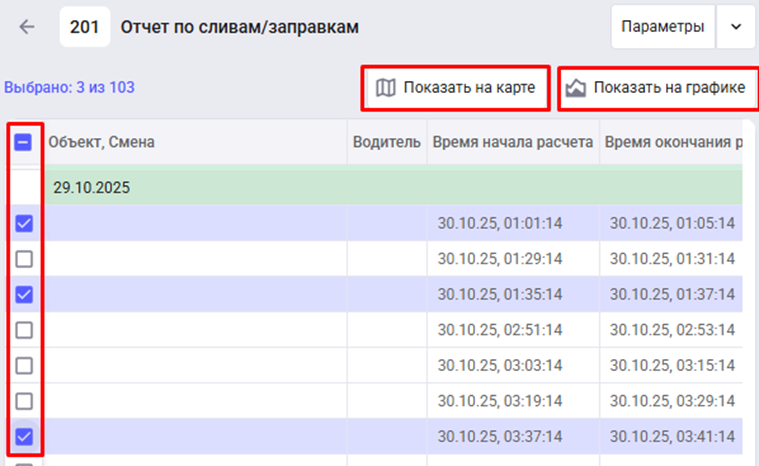Image resolution: width=759 pixels, height=466 pixels.
Task: Click the back arrow icon
Action: 27,27
